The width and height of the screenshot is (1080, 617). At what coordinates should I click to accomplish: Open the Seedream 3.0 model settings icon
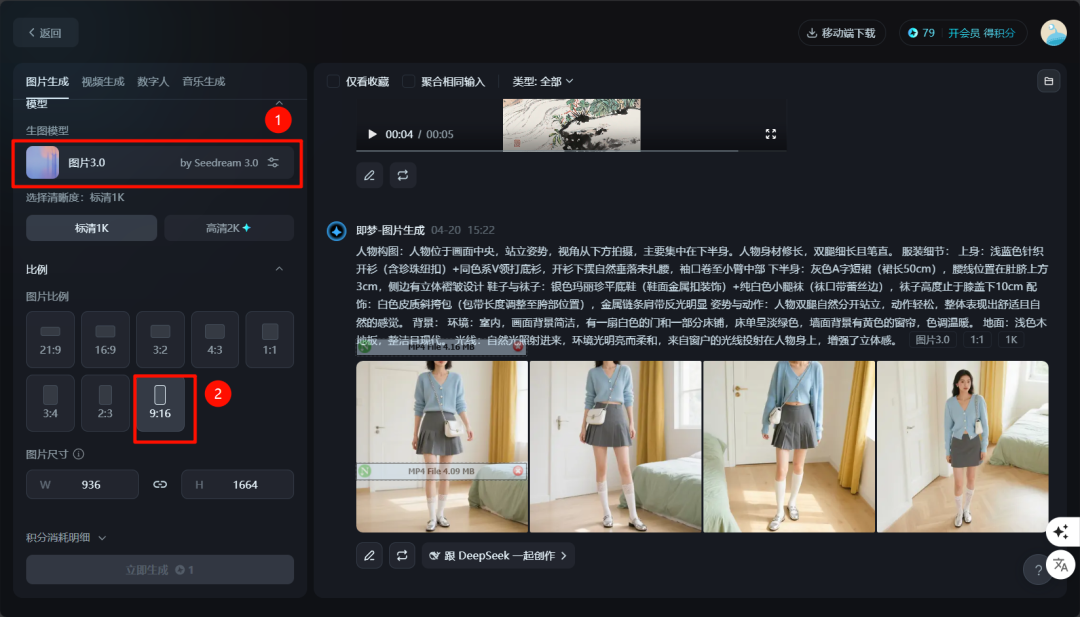273,162
